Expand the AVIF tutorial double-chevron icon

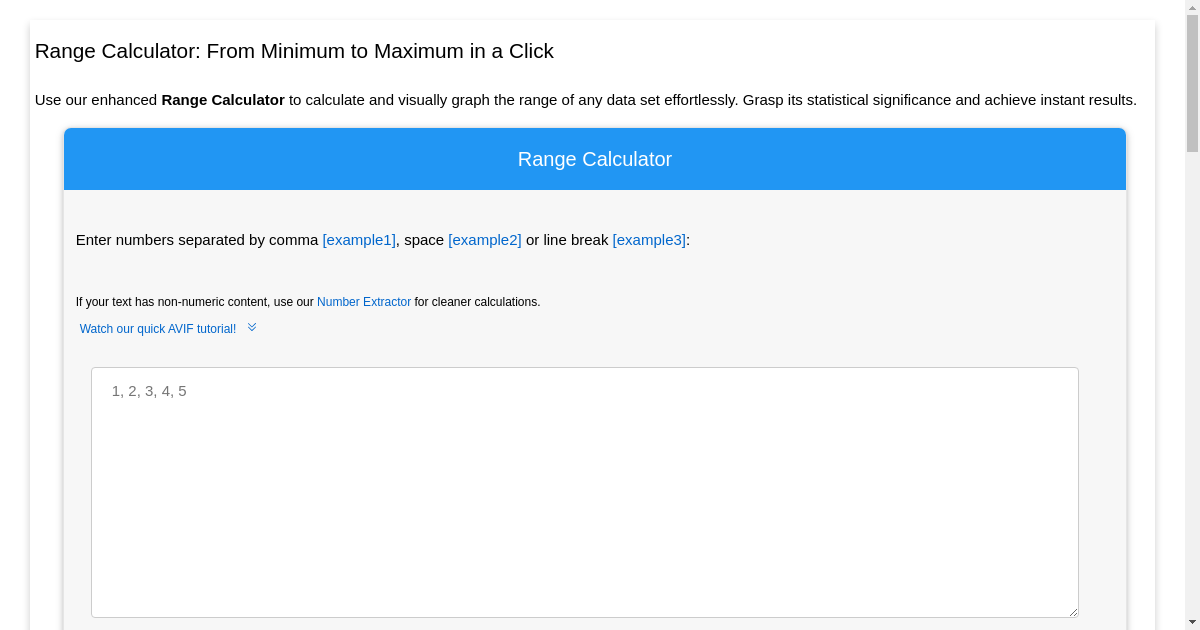pyautogui.click(x=251, y=326)
